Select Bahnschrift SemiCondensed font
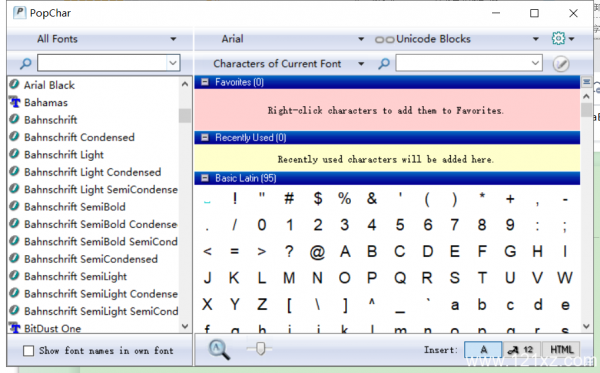600x373 pixels. pyautogui.click(x=91, y=259)
